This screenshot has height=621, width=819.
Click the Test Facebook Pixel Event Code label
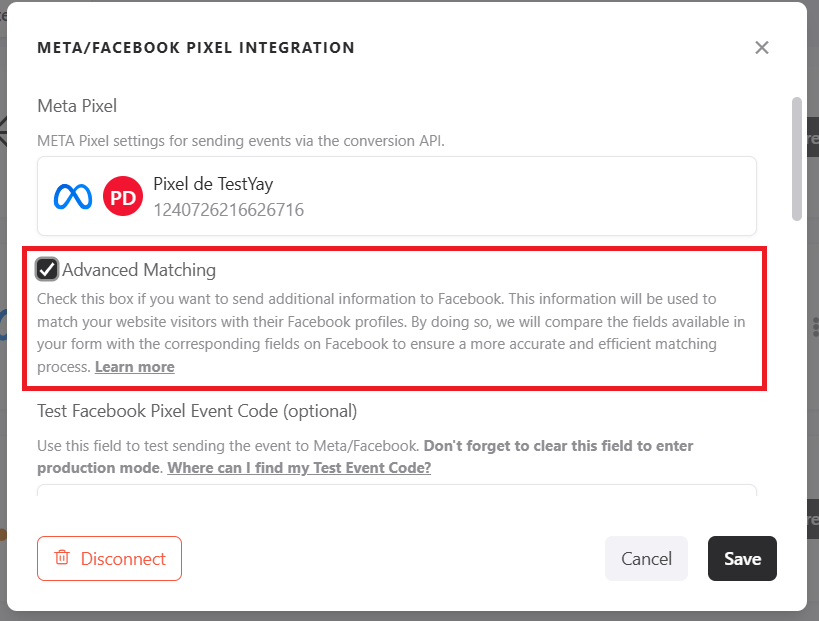197,410
